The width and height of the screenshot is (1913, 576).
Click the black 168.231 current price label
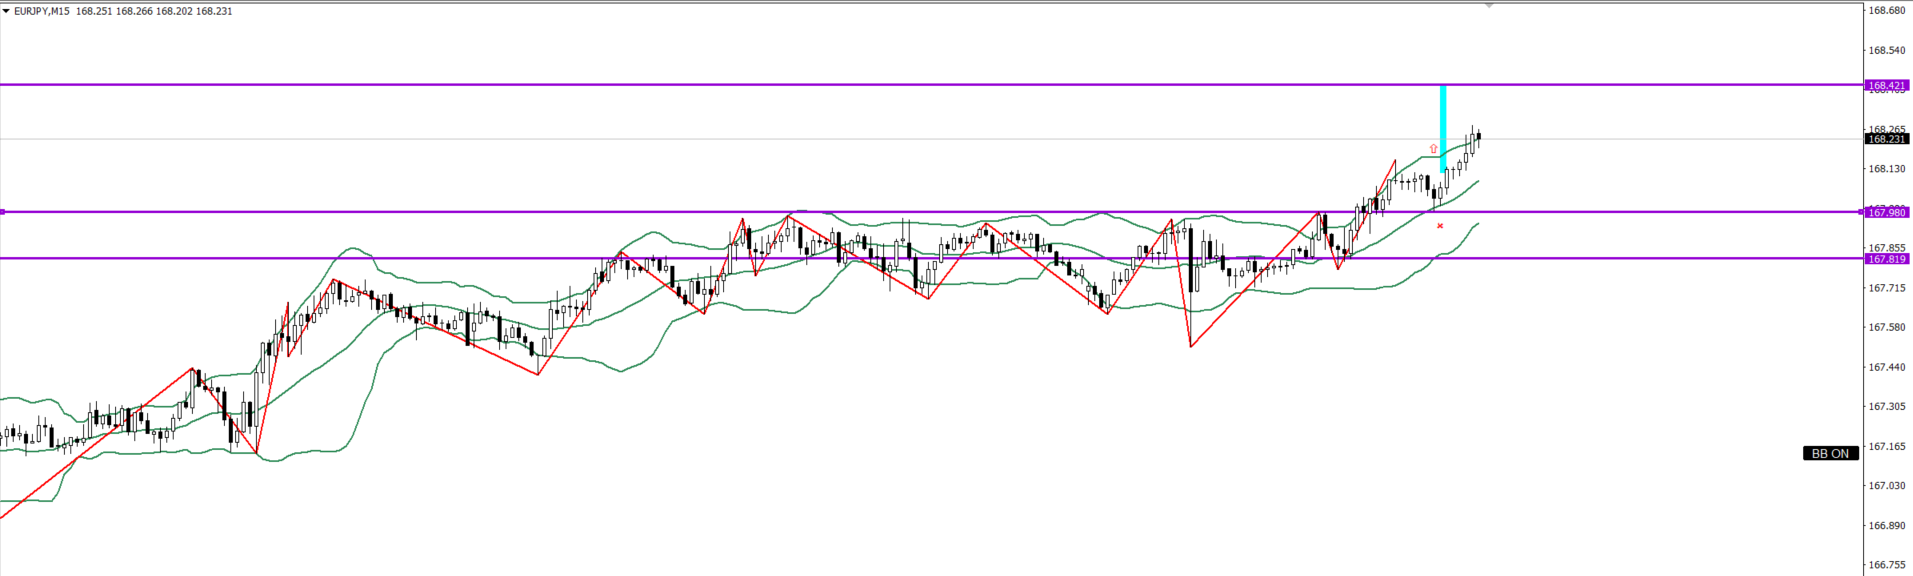point(1887,139)
